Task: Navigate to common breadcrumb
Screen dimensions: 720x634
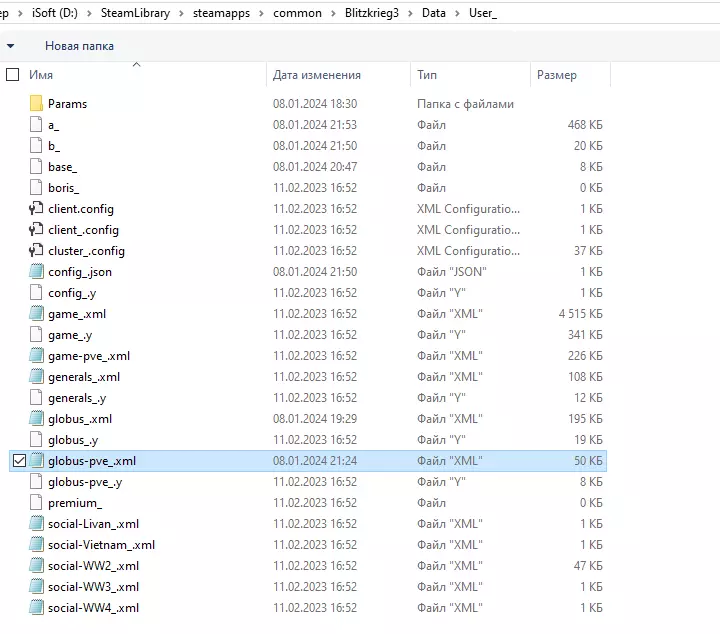Action: pyautogui.click(x=297, y=13)
